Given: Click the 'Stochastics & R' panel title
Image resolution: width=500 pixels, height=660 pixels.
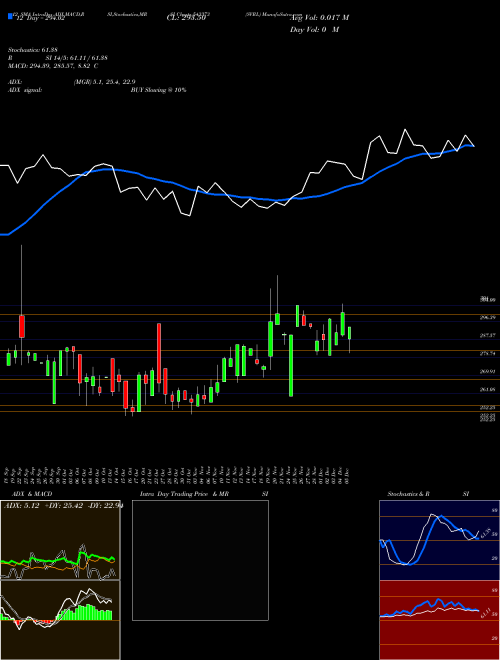Looking at the screenshot, I should coord(408,494).
